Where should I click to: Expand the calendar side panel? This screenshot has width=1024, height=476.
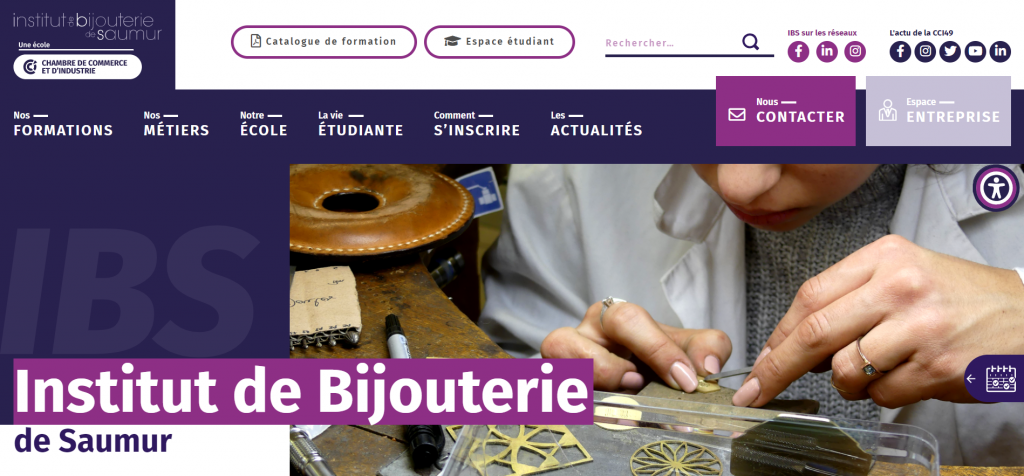pyautogui.click(x=994, y=379)
